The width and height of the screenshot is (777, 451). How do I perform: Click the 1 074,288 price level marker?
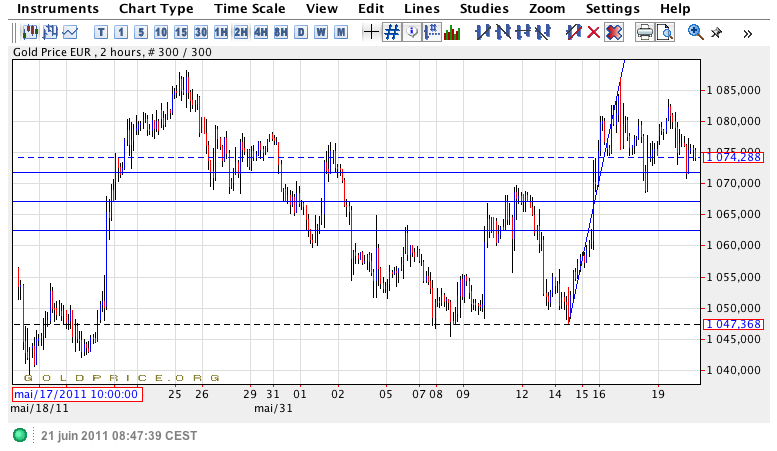[733, 157]
